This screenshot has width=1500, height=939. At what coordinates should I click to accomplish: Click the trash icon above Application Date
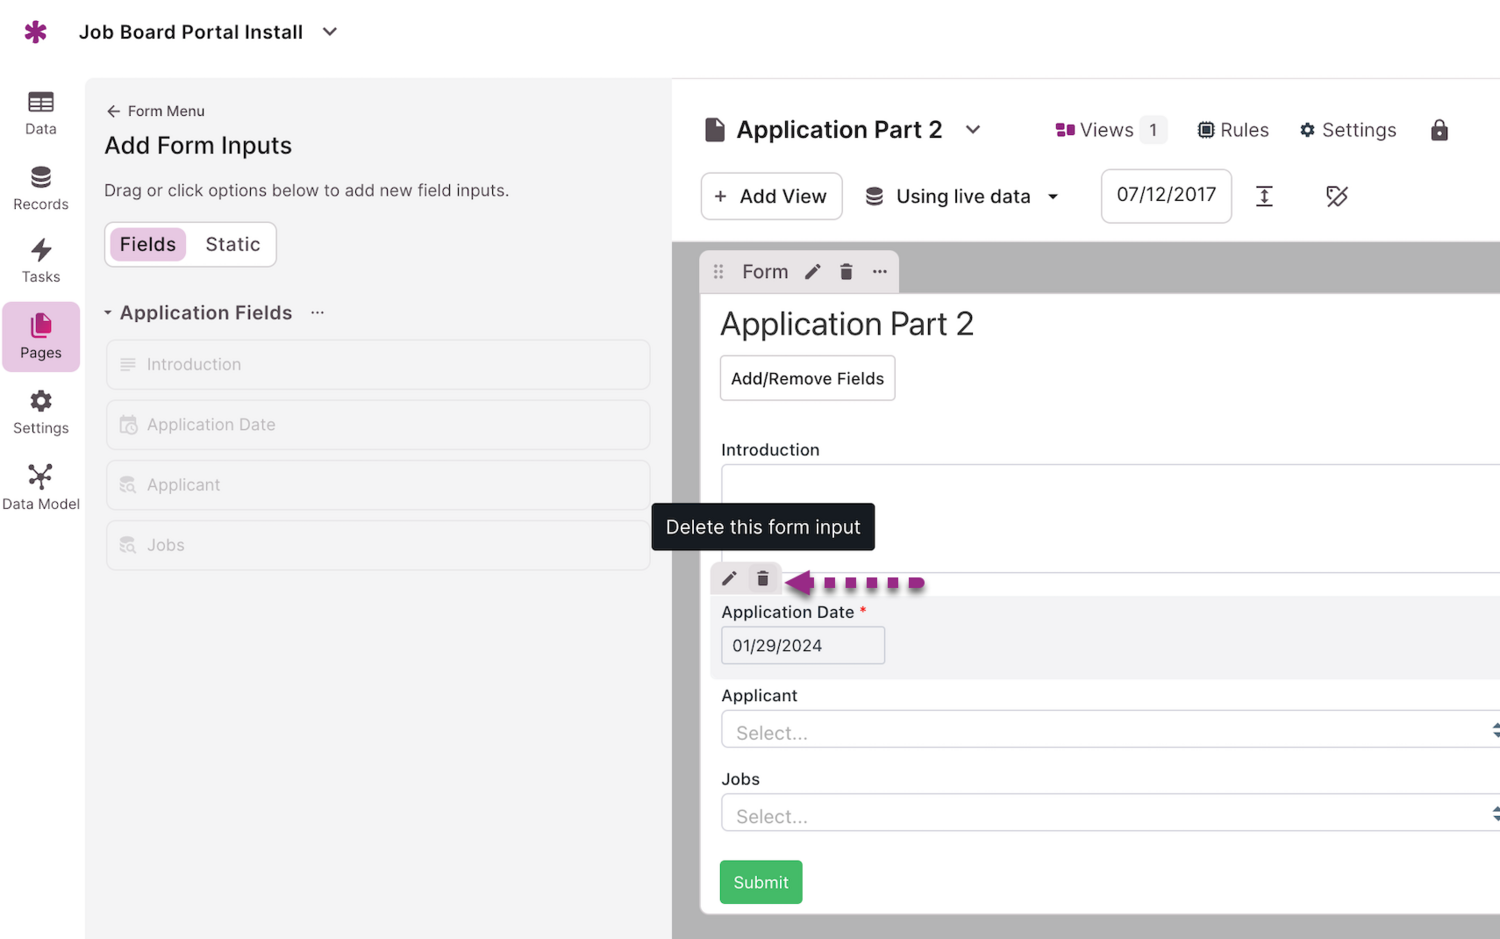click(763, 579)
